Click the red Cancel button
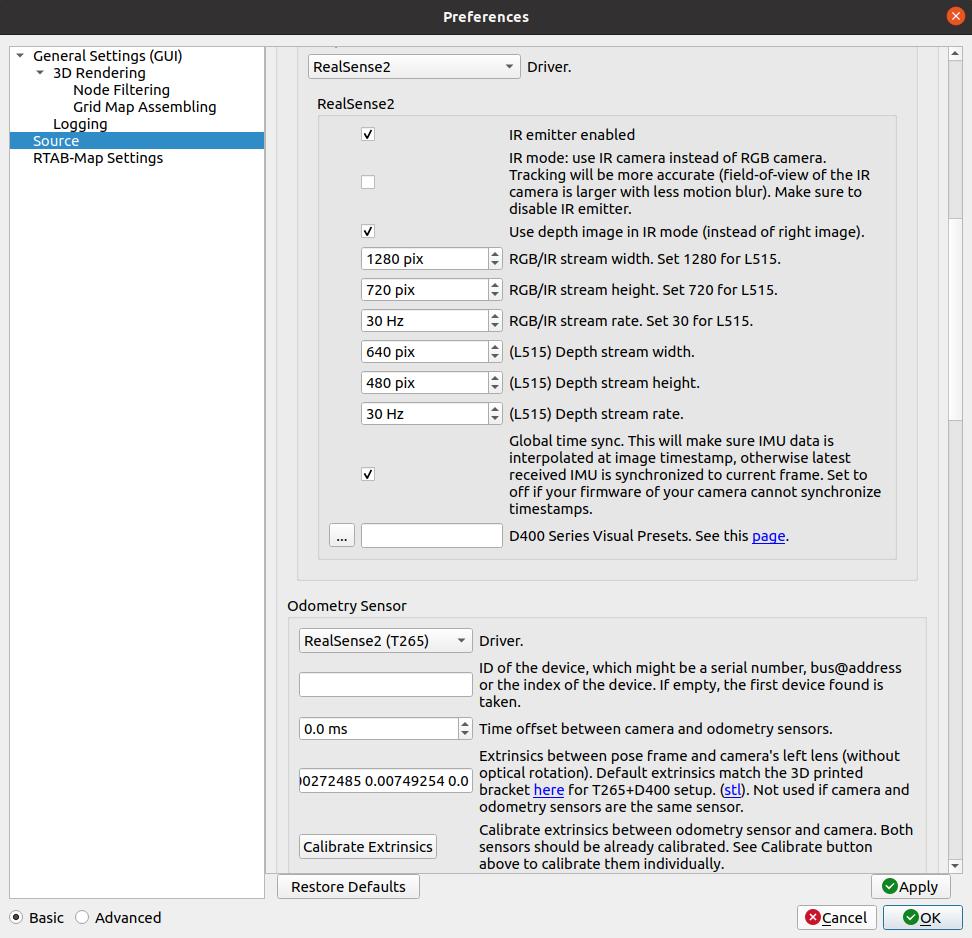The width and height of the screenshot is (972, 938). click(836, 917)
